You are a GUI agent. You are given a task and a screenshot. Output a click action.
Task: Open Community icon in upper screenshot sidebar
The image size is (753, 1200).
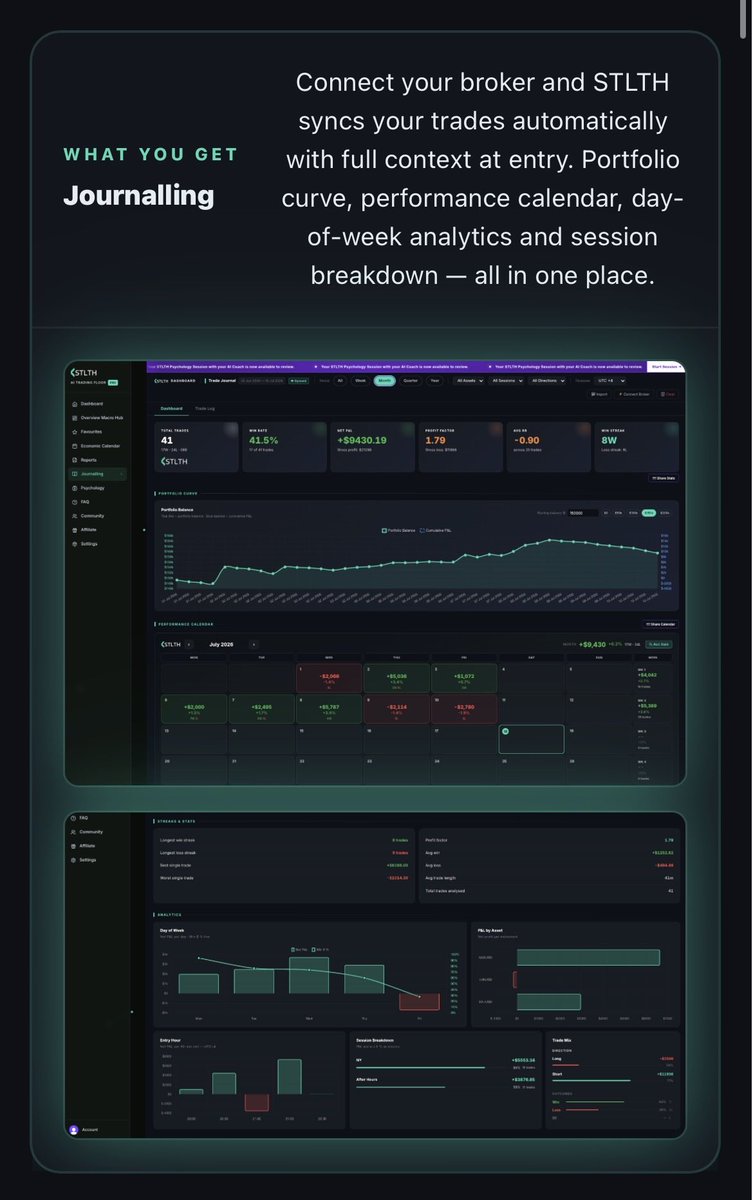tap(75, 516)
